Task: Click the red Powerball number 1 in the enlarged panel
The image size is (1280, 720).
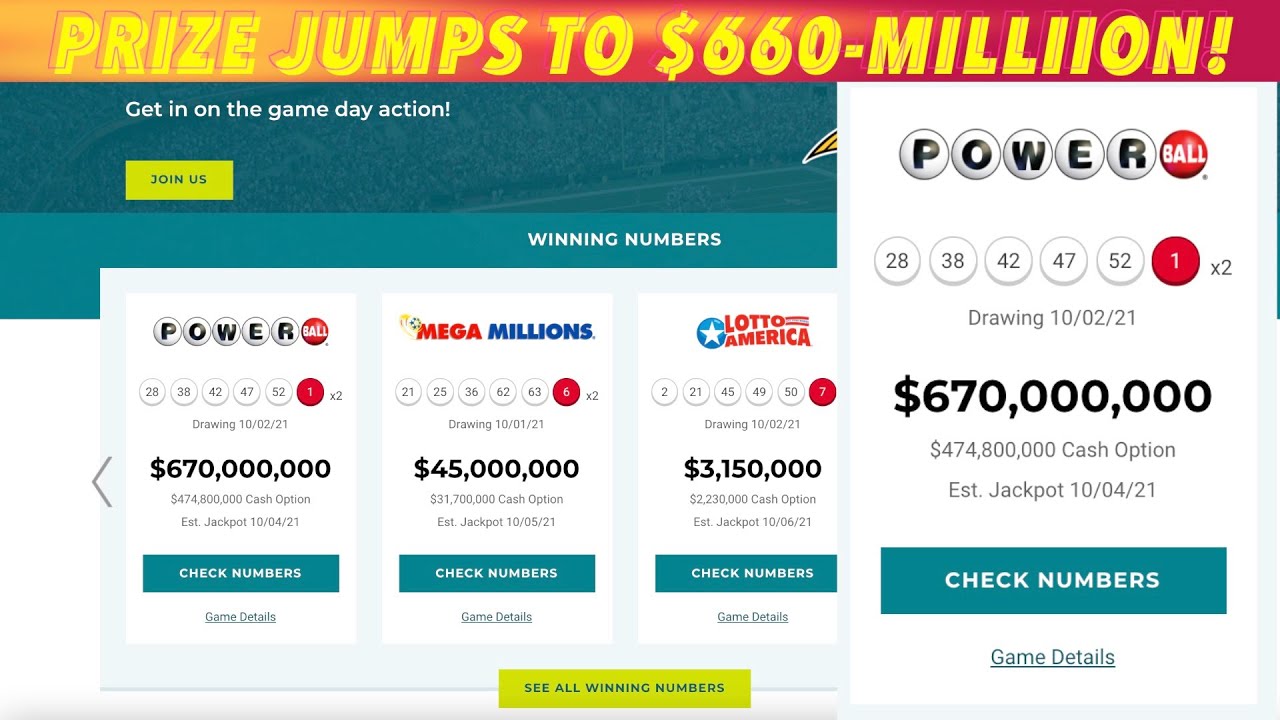Action: pos(1175,262)
